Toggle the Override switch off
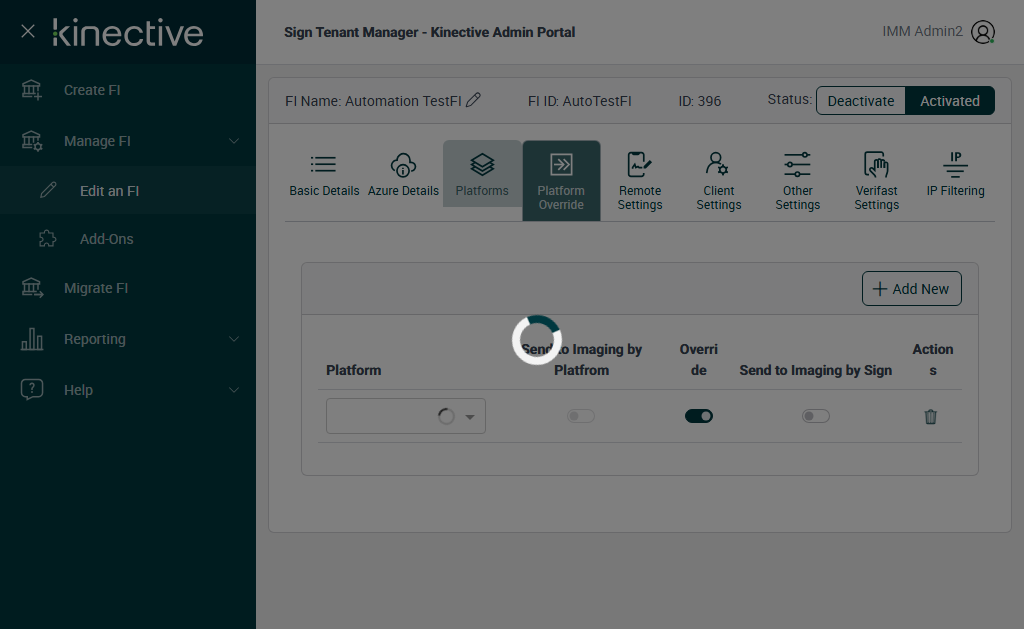The width and height of the screenshot is (1024, 629). 699,416
